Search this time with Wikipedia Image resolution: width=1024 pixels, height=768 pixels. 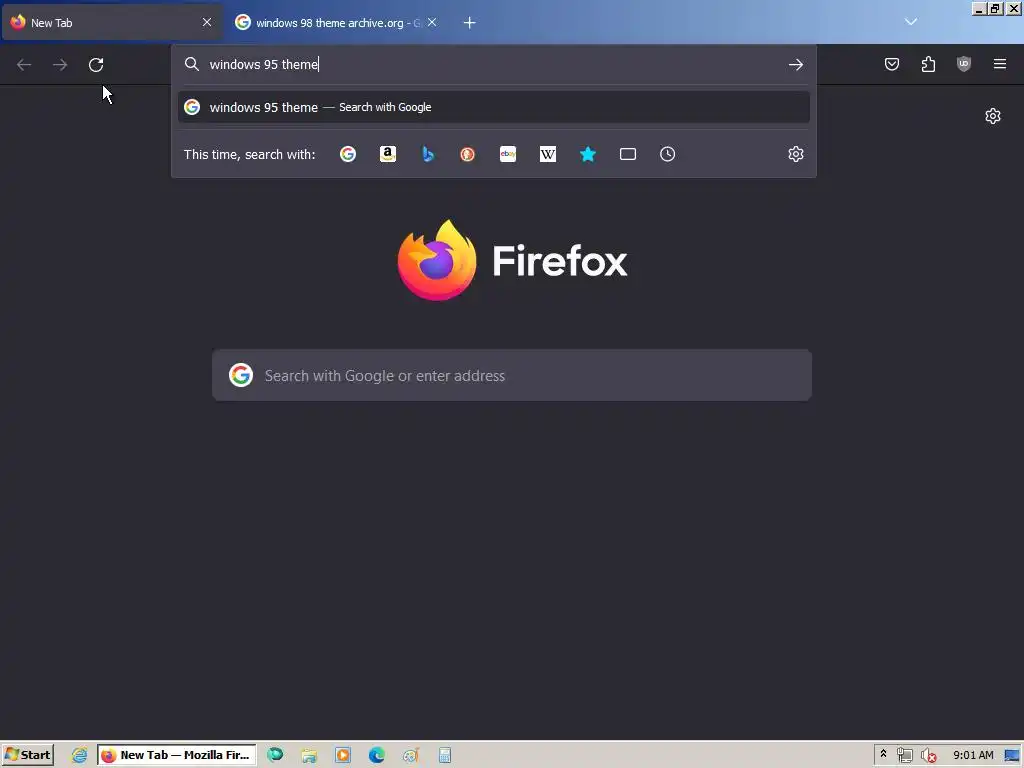548,154
